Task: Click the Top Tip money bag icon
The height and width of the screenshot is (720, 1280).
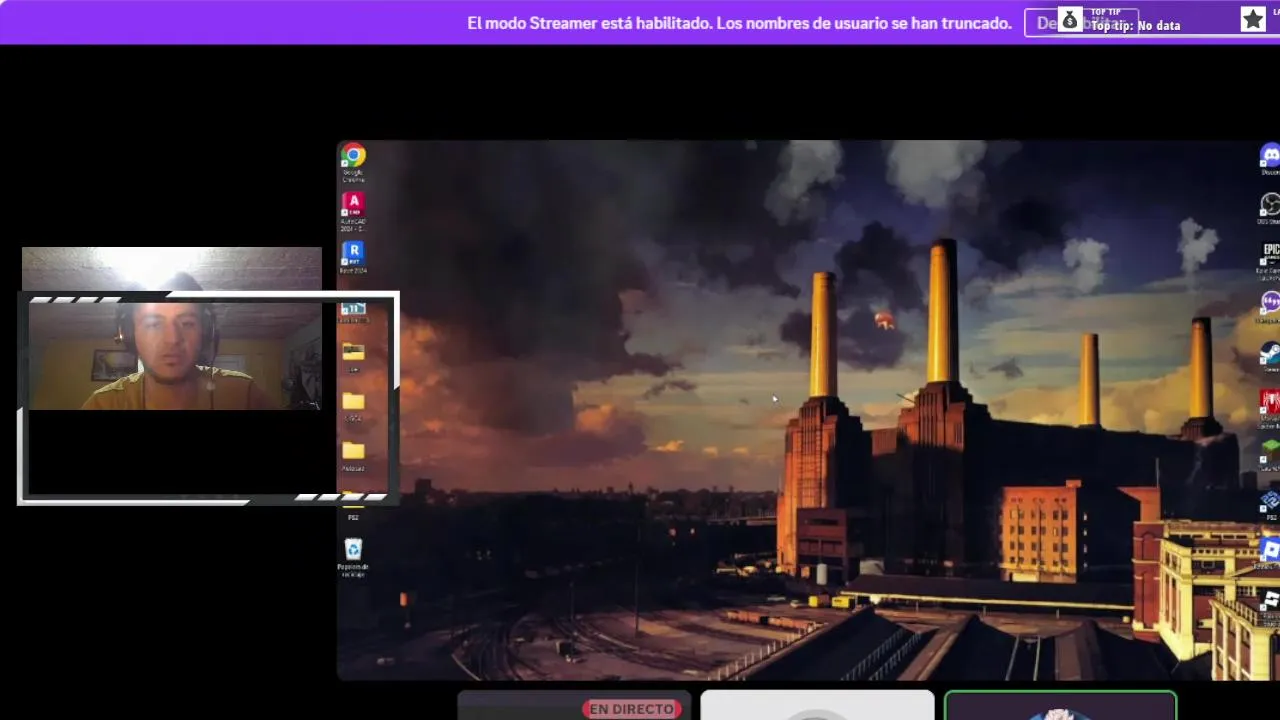Action: pyautogui.click(x=1070, y=20)
